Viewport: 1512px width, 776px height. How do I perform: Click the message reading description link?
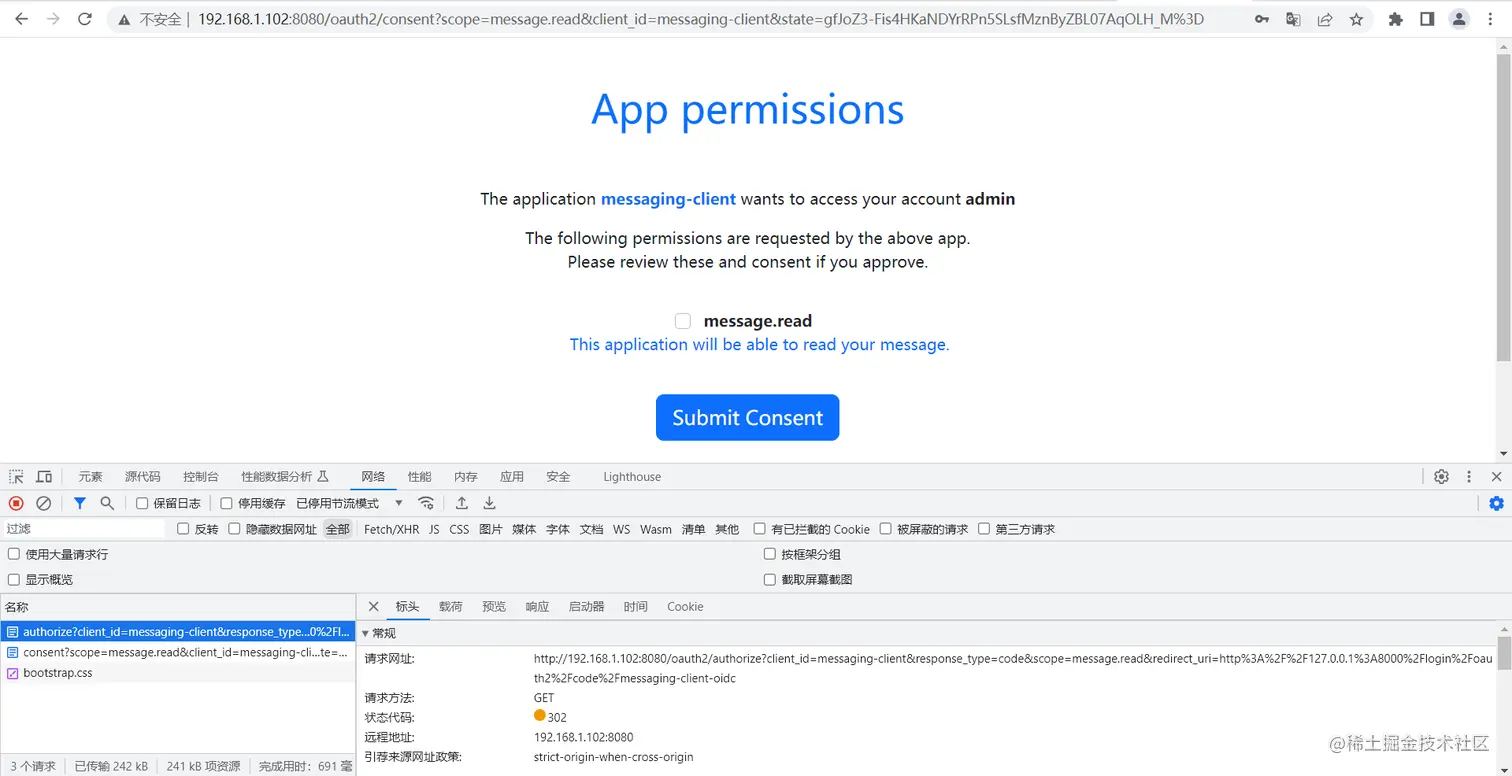(x=759, y=344)
